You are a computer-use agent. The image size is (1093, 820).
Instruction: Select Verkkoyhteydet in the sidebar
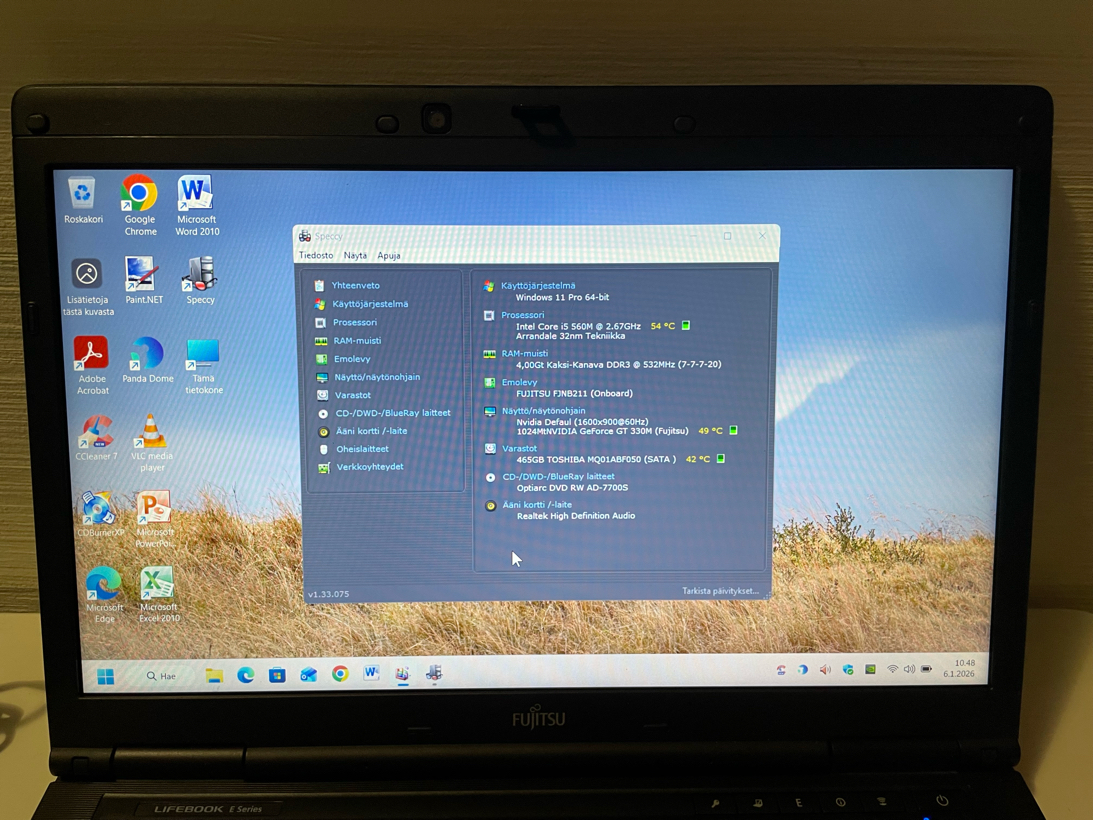pyautogui.click(x=369, y=467)
